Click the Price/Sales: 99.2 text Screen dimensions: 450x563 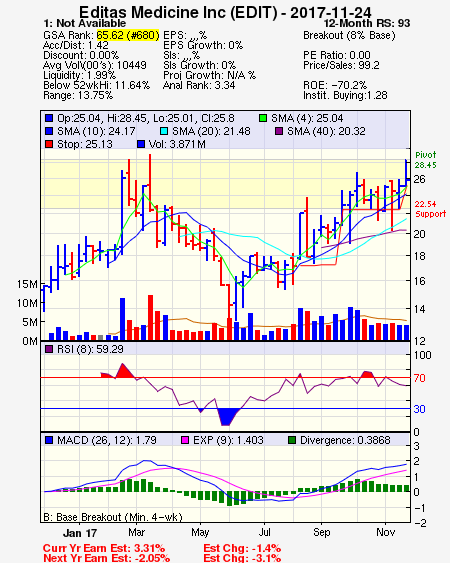point(341,65)
